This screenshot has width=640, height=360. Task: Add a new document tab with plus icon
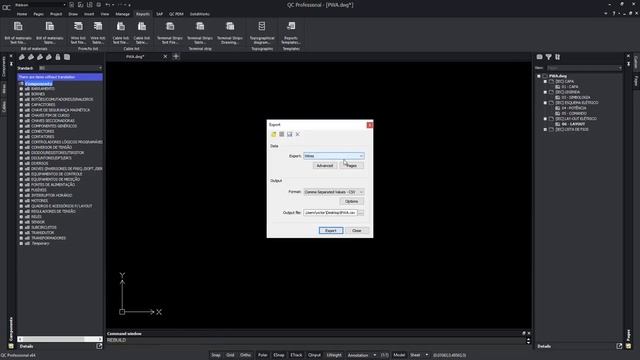point(176,56)
